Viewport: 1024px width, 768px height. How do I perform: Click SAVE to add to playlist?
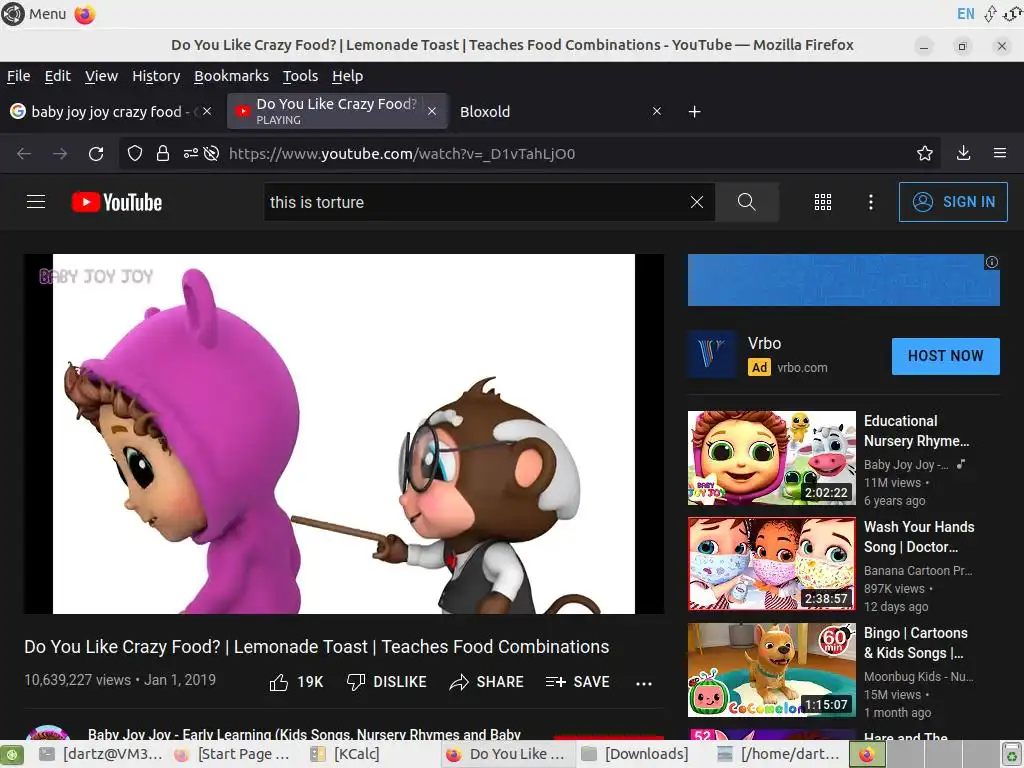click(x=577, y=682)
